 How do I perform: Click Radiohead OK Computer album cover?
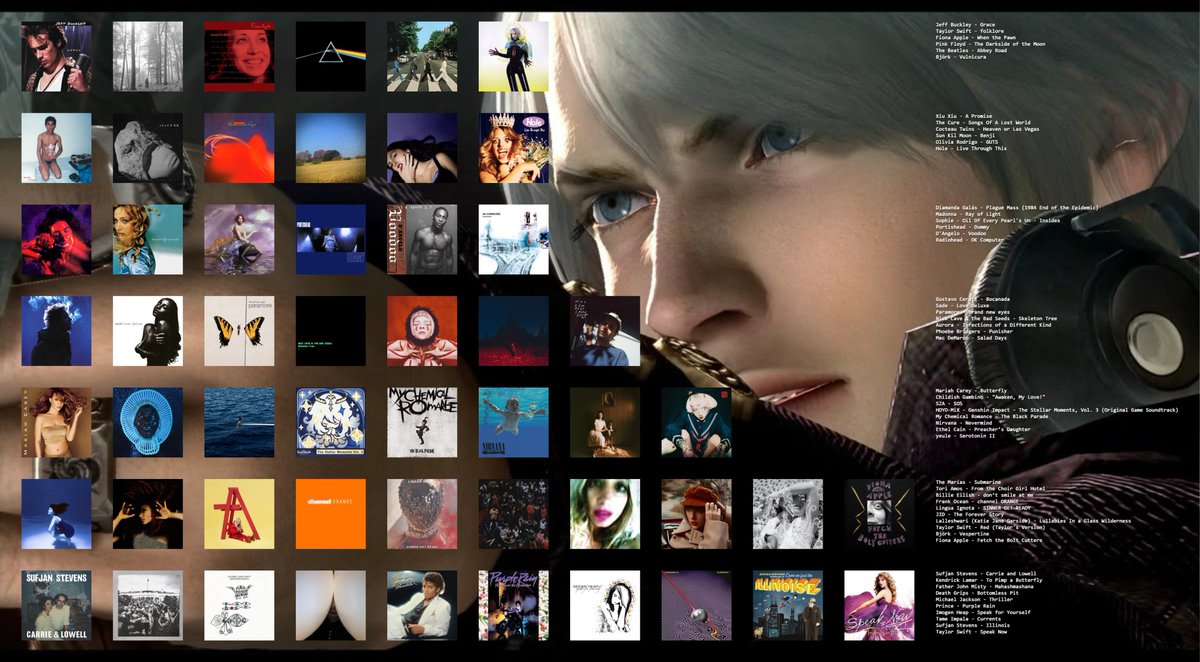(514, 240)
